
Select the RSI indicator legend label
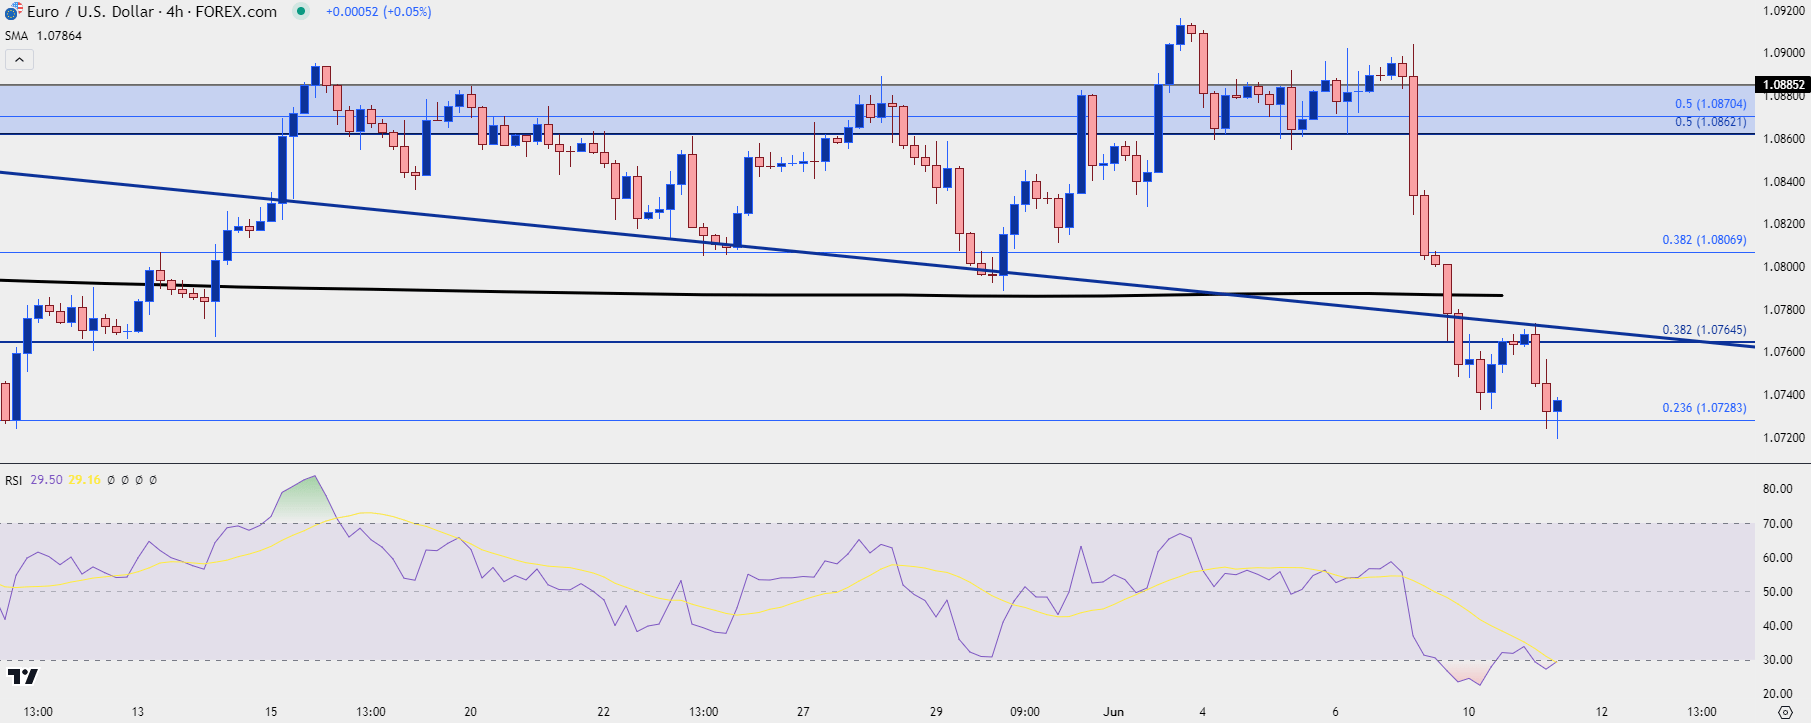[x=13, y=480]
